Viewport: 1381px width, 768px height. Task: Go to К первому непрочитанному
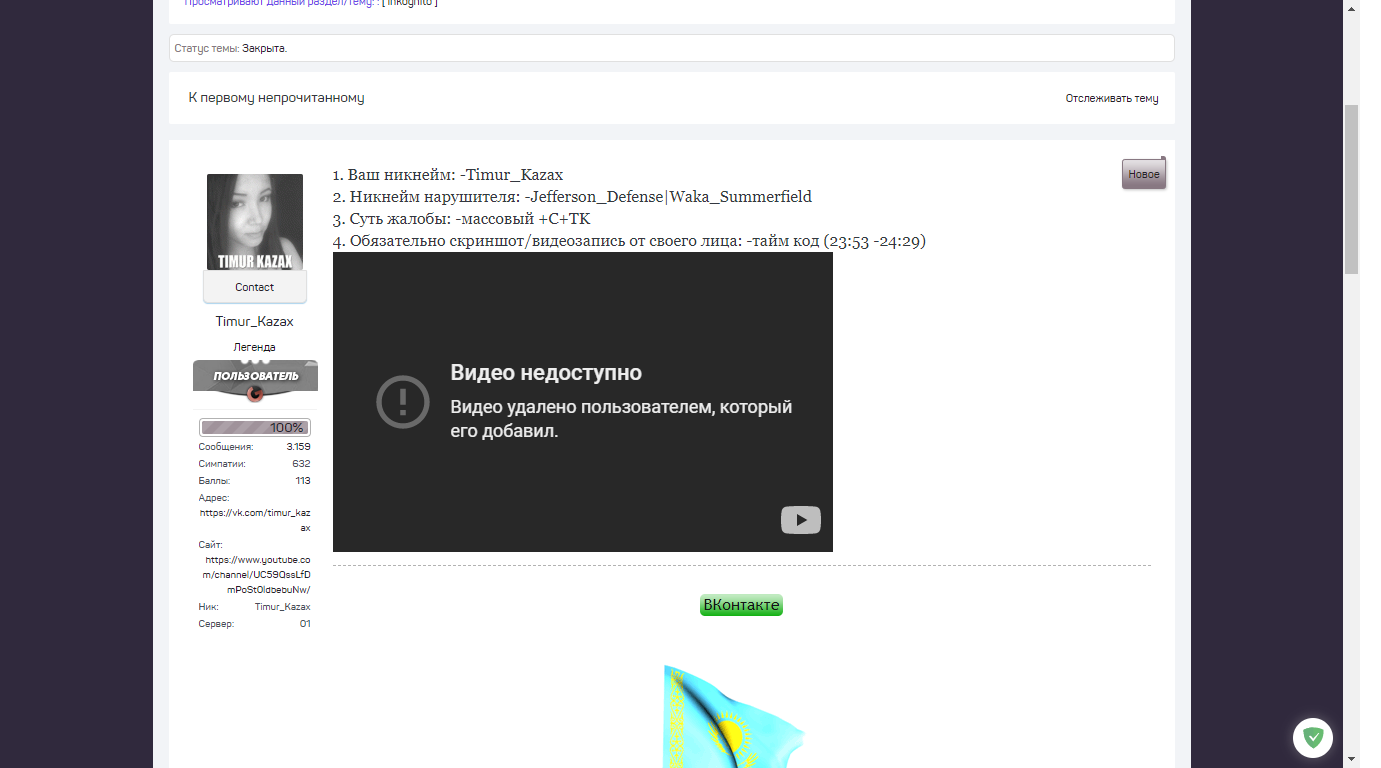(x=276, y=98)
